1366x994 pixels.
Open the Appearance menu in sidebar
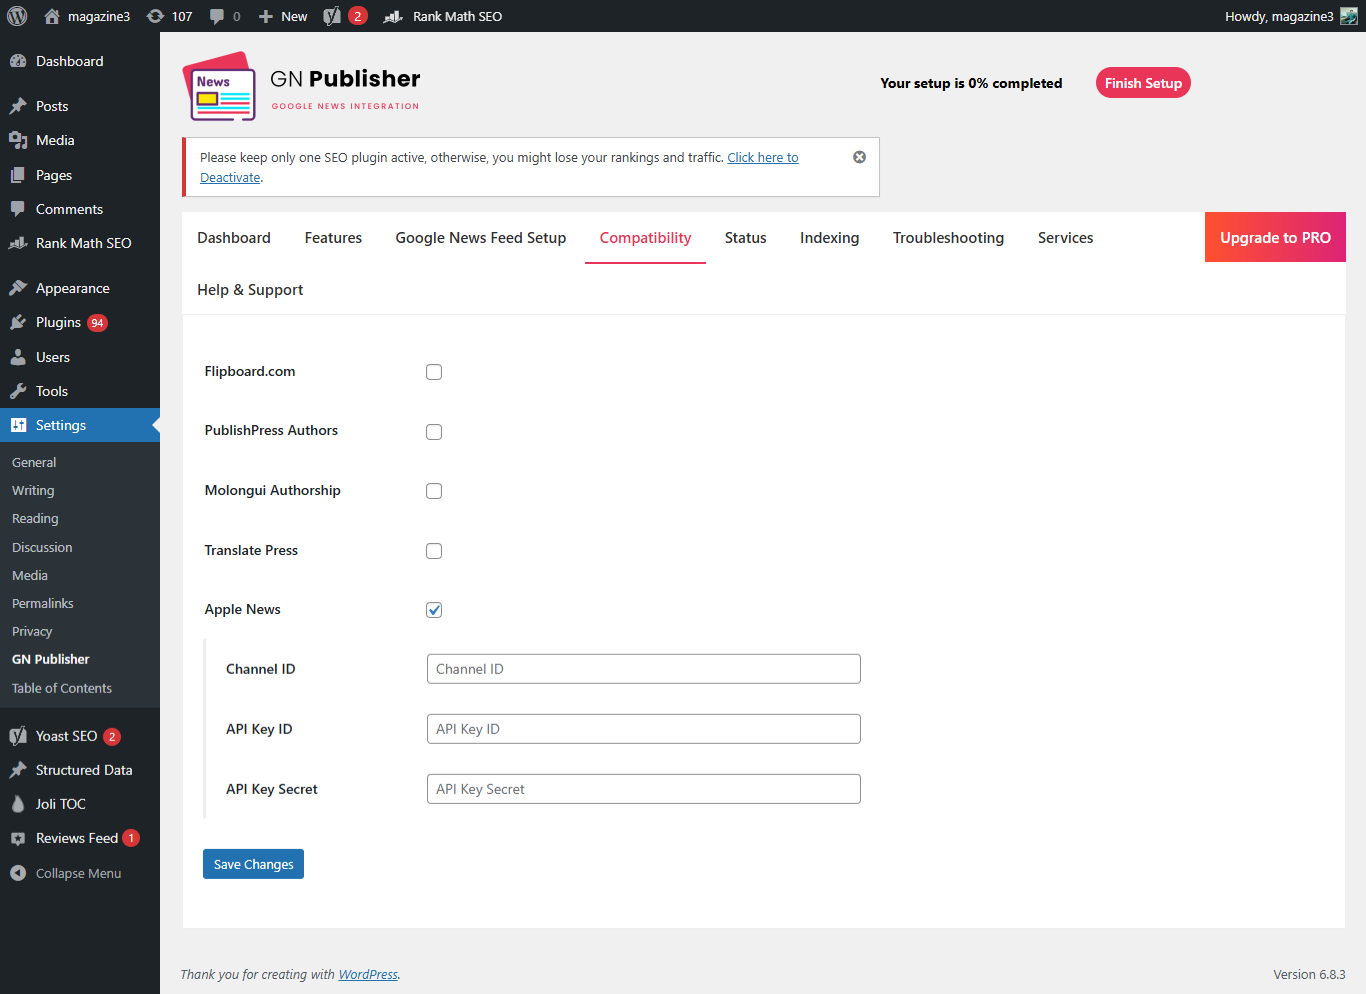(80, 288)
